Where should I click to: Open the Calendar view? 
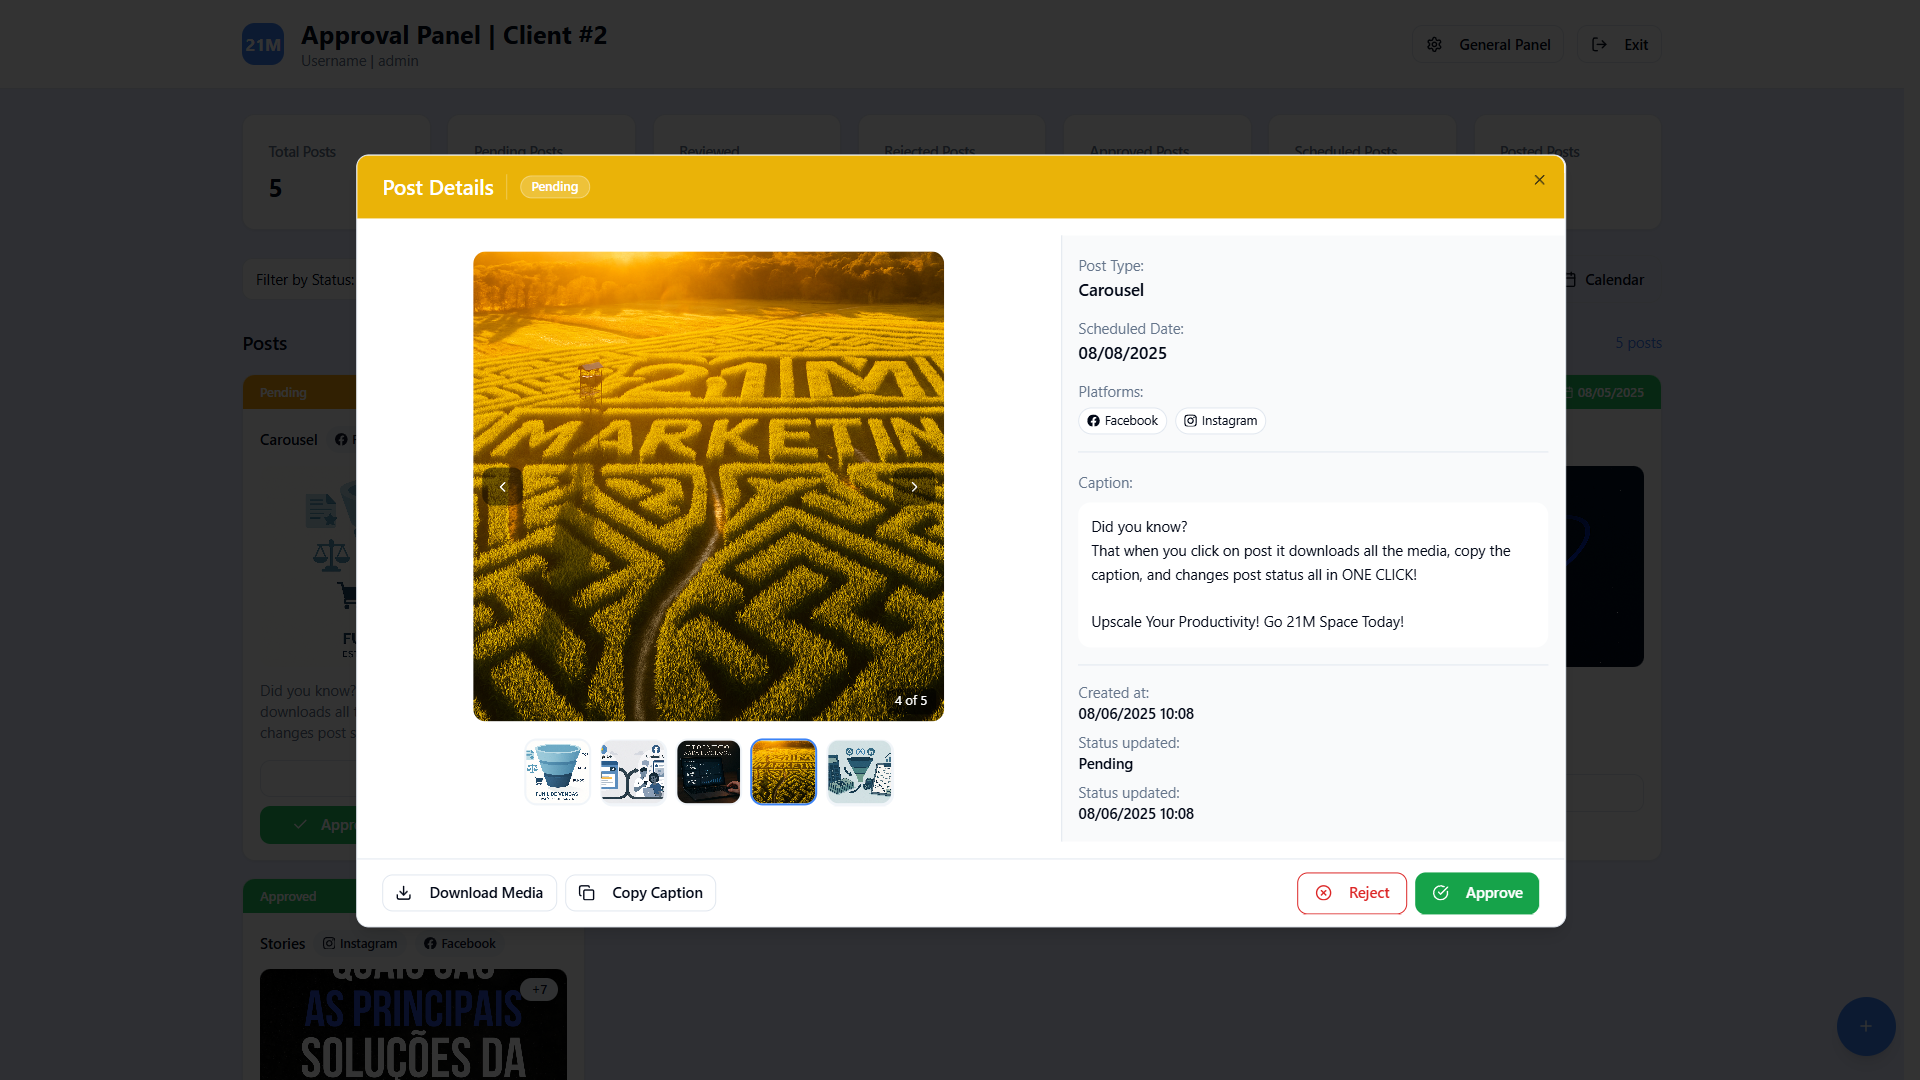click(1605, 280)
